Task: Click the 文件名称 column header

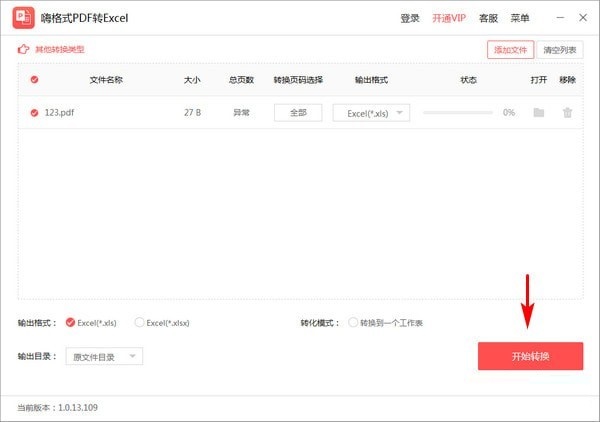Action: click(x=106, y=80)
